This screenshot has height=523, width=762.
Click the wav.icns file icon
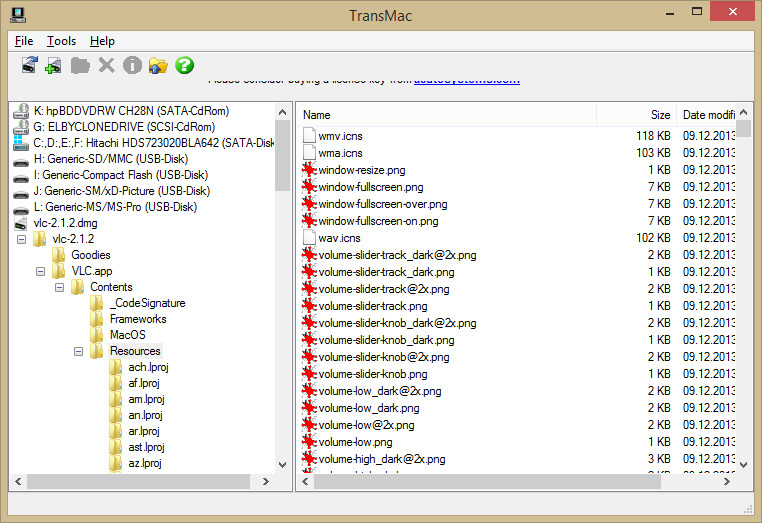click(309, 238)
